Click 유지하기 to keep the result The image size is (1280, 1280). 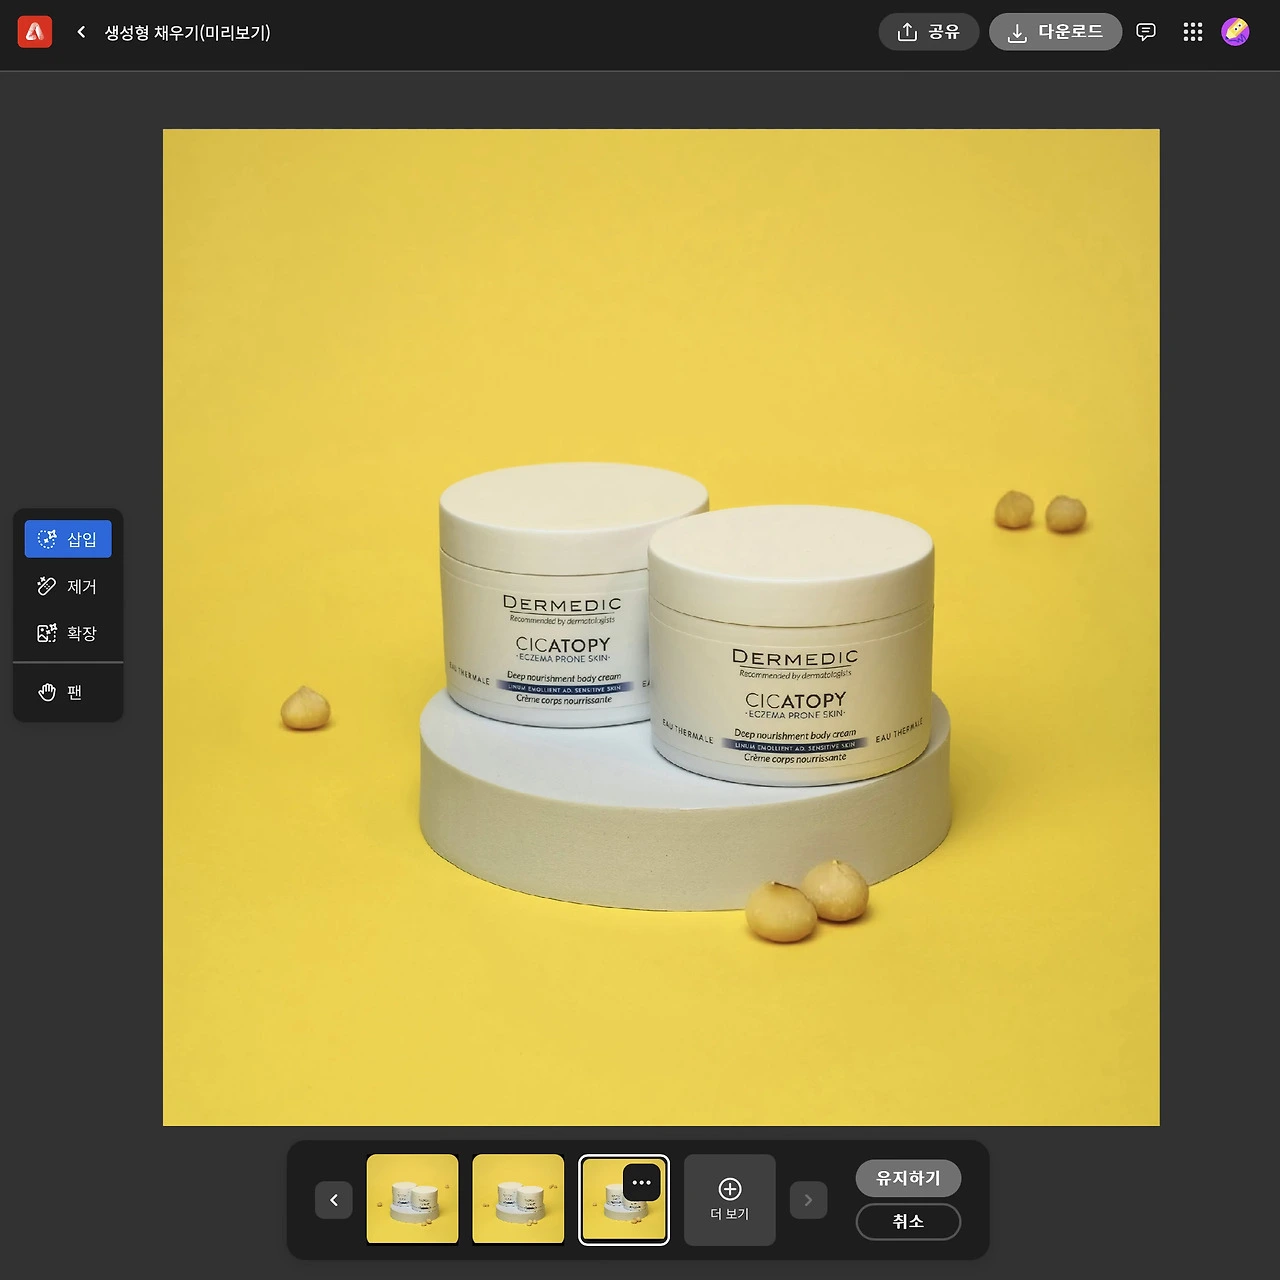click(x=908, y=1178)
